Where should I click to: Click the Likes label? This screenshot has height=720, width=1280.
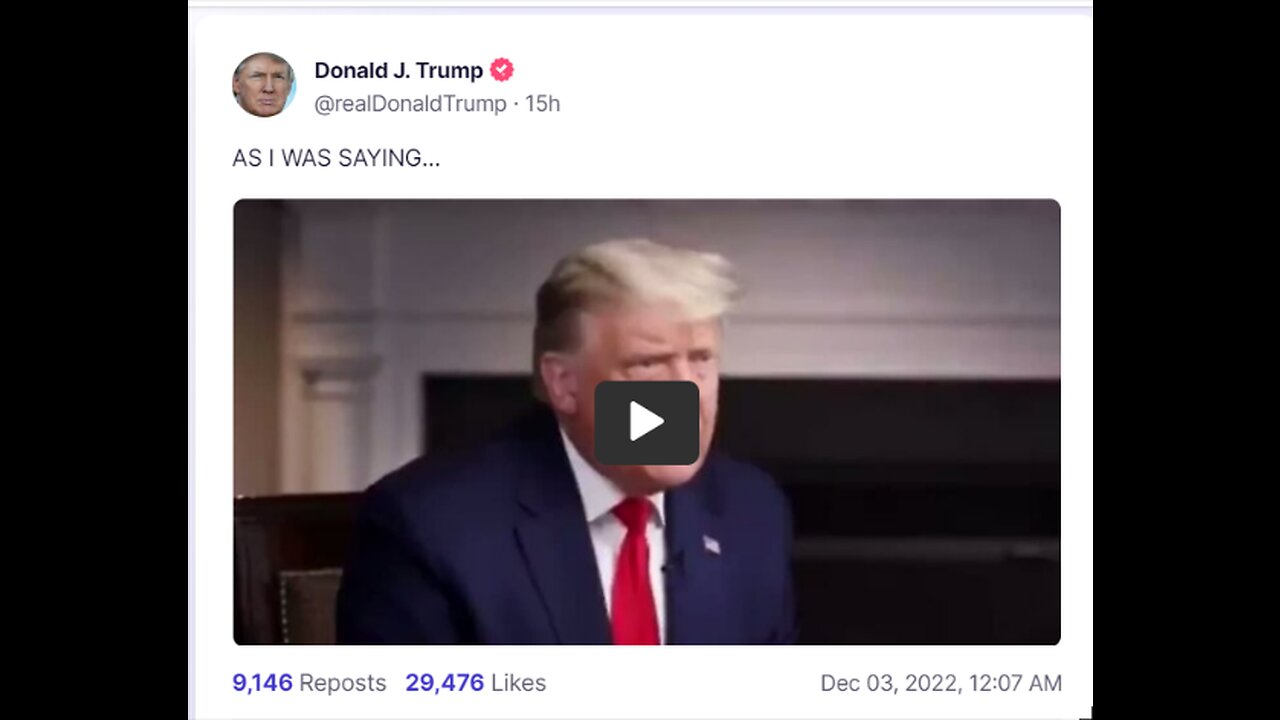coord(518,683)
